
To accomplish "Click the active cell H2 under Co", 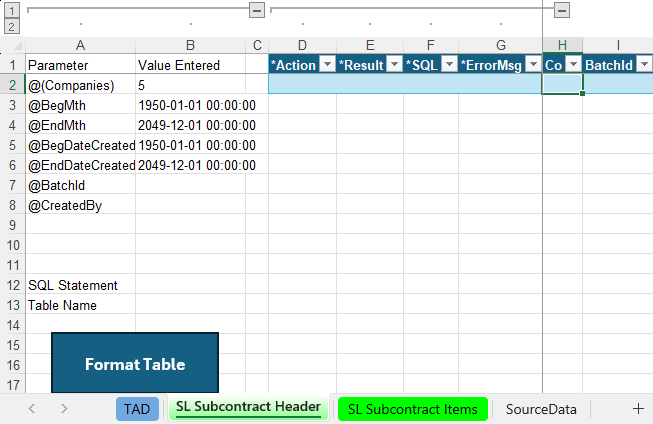I will pos(562,85).
